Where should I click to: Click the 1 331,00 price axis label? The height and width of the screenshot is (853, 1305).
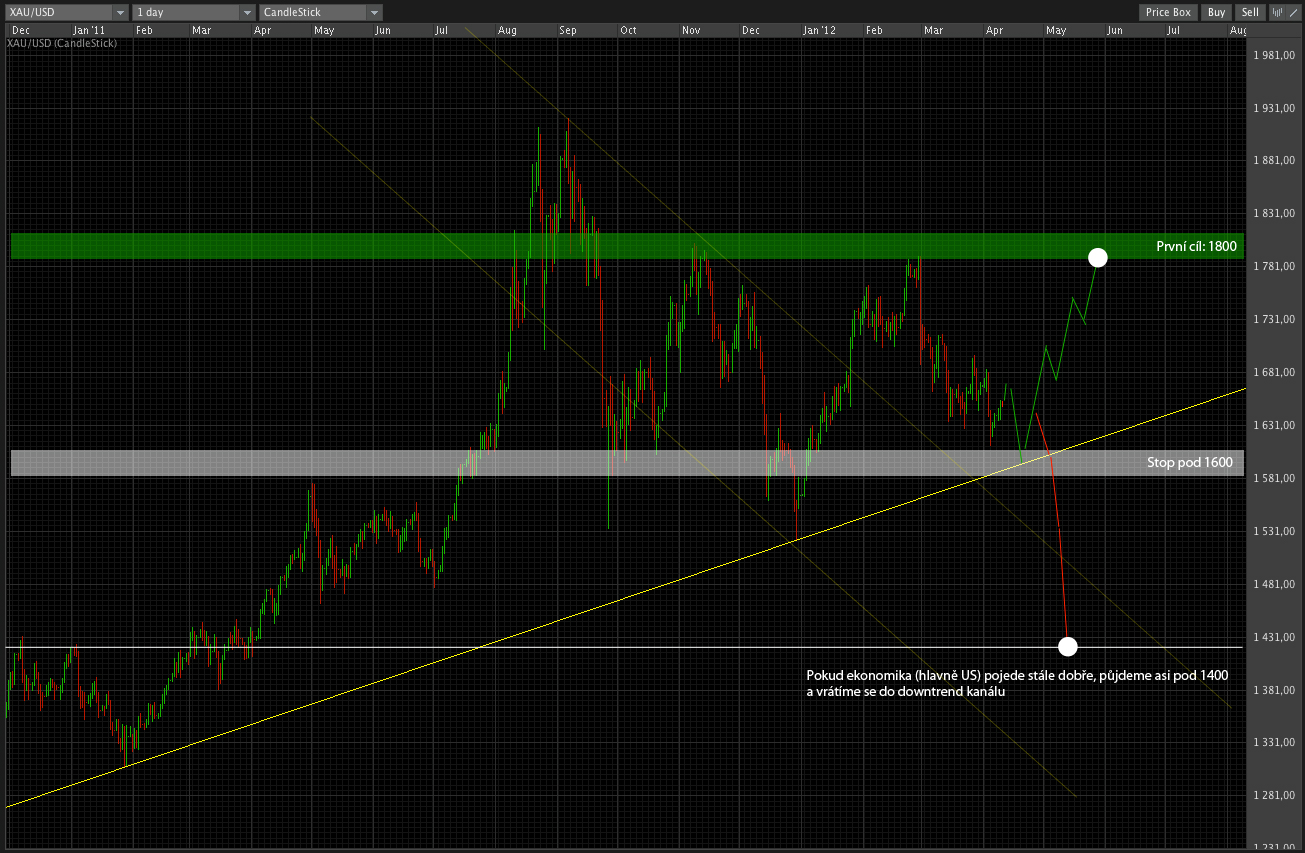click(x=1274, y=742)
